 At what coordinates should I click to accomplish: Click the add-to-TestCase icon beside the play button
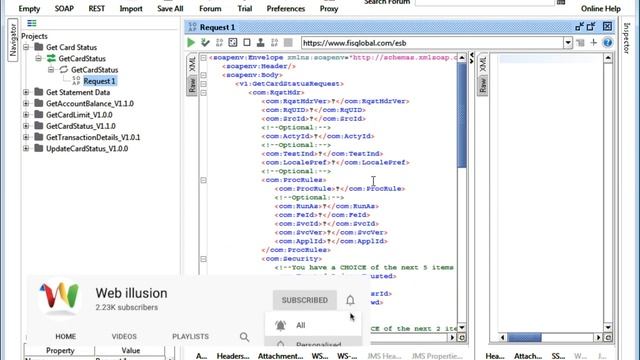[205, 42]
